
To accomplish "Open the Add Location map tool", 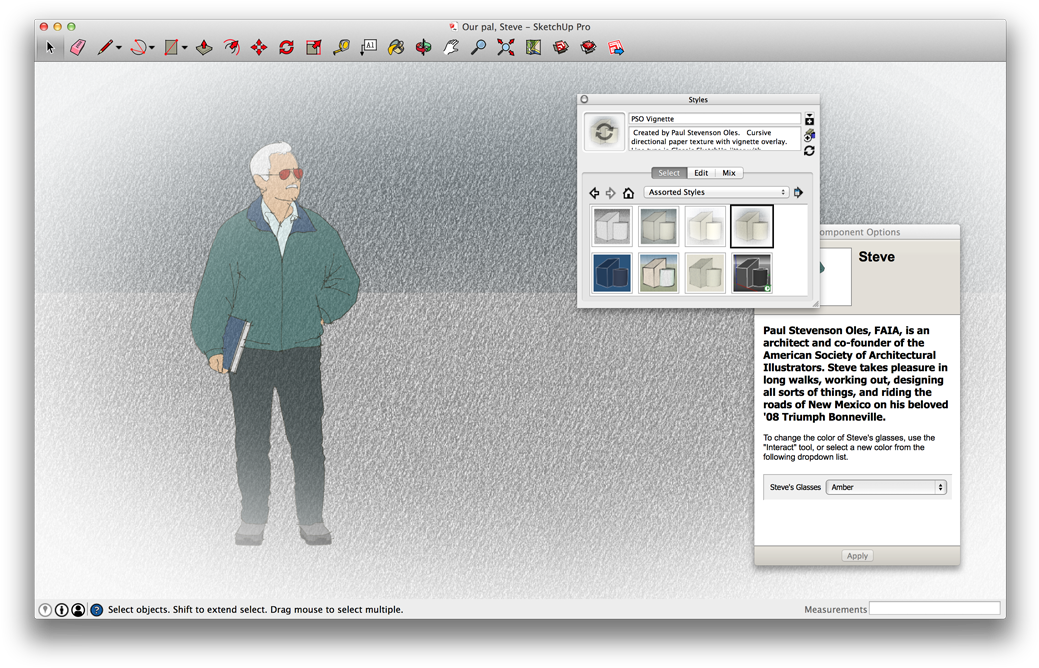I will pyautogui.click(x=533, y=48).
